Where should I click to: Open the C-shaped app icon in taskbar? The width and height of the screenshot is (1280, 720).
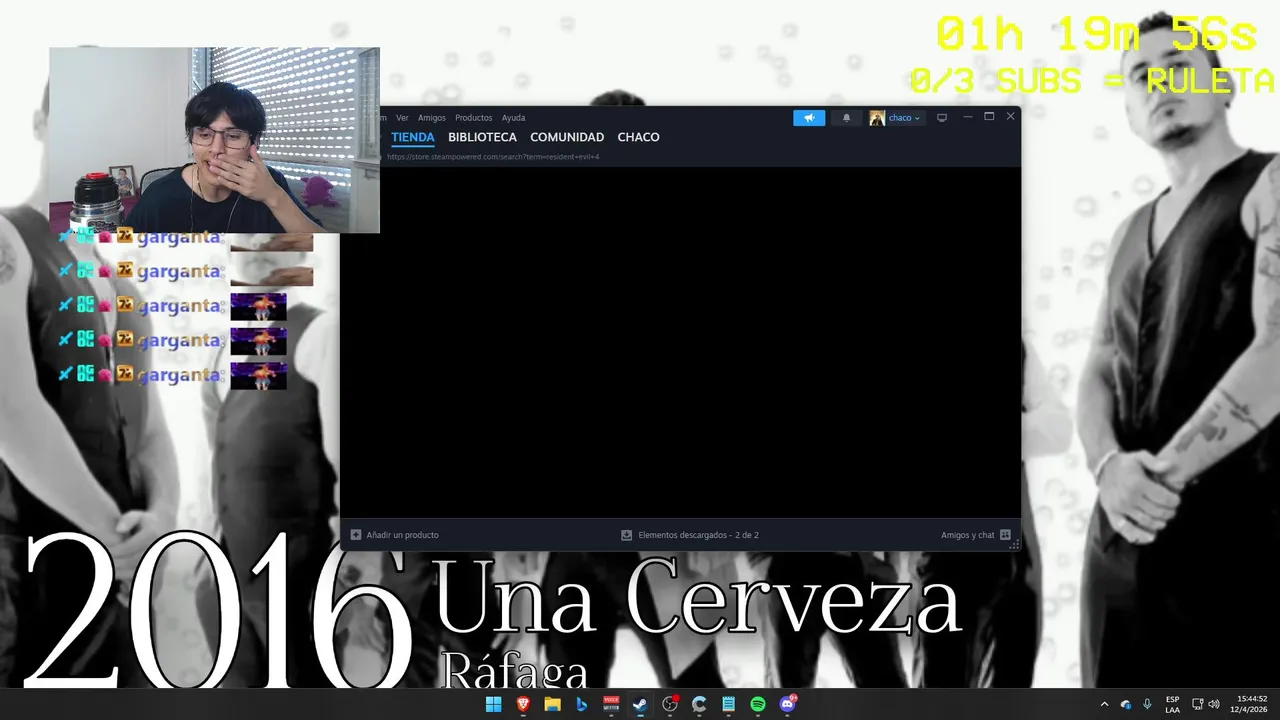[699, 704]
